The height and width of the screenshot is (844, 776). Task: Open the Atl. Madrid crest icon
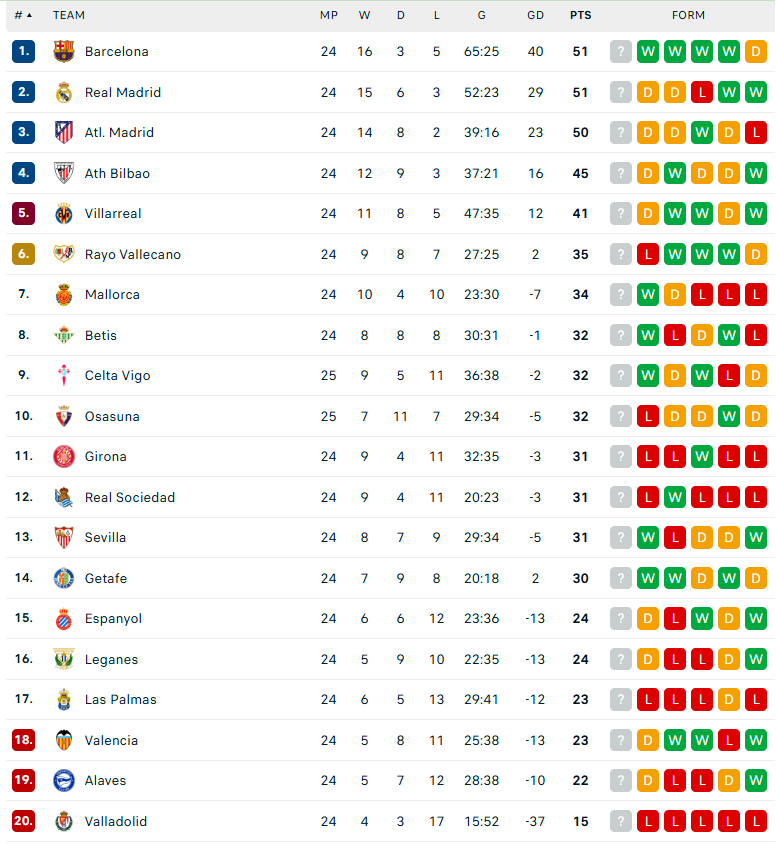pyautogui.click(x=64, y=132)
